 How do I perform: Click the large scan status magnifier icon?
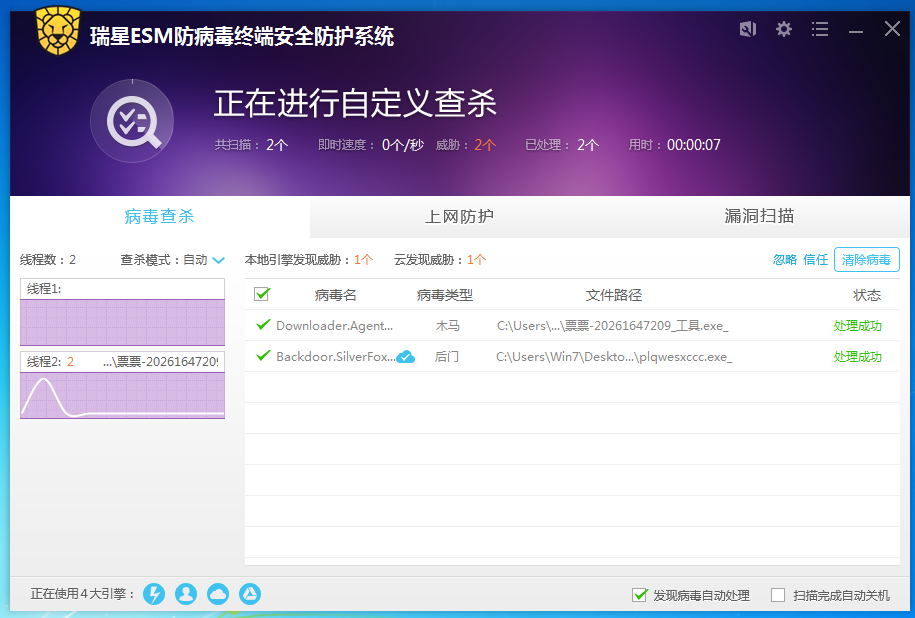pos(132,121)
